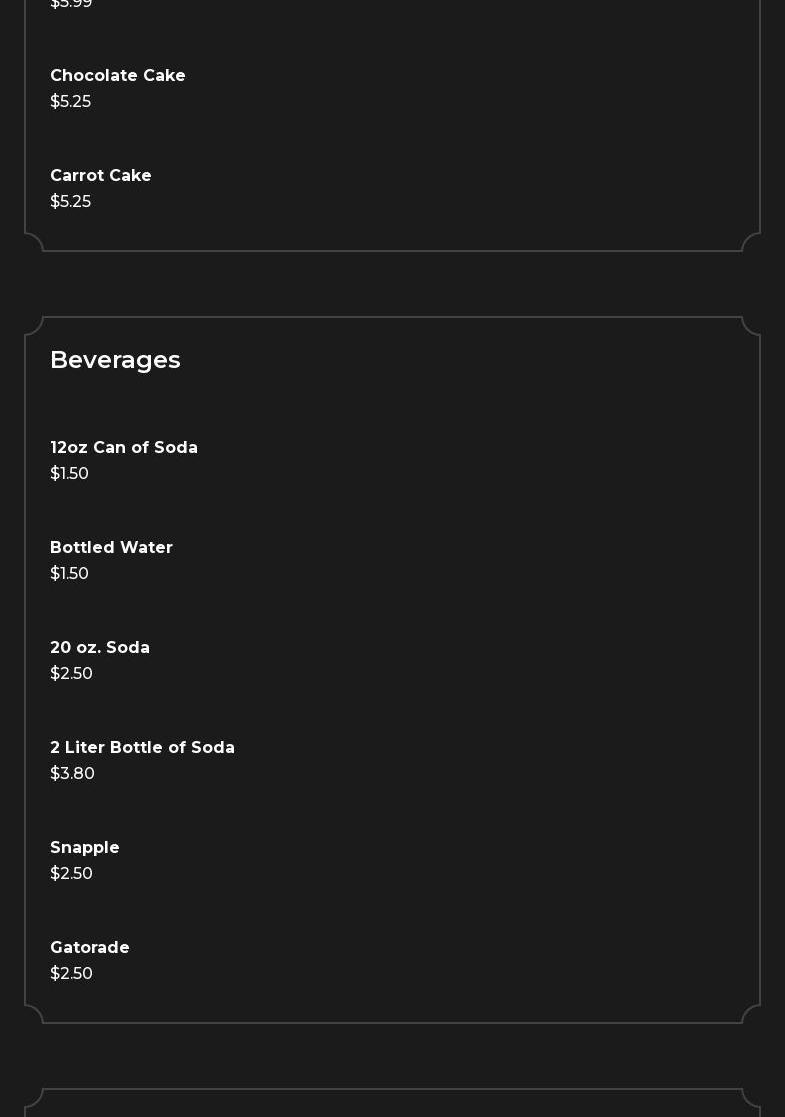Viewport: 785px width, 1117px height.
Task: Click the Carrot Cake $5.25 price
Action: pyautogui.click(x=70, y=202)
